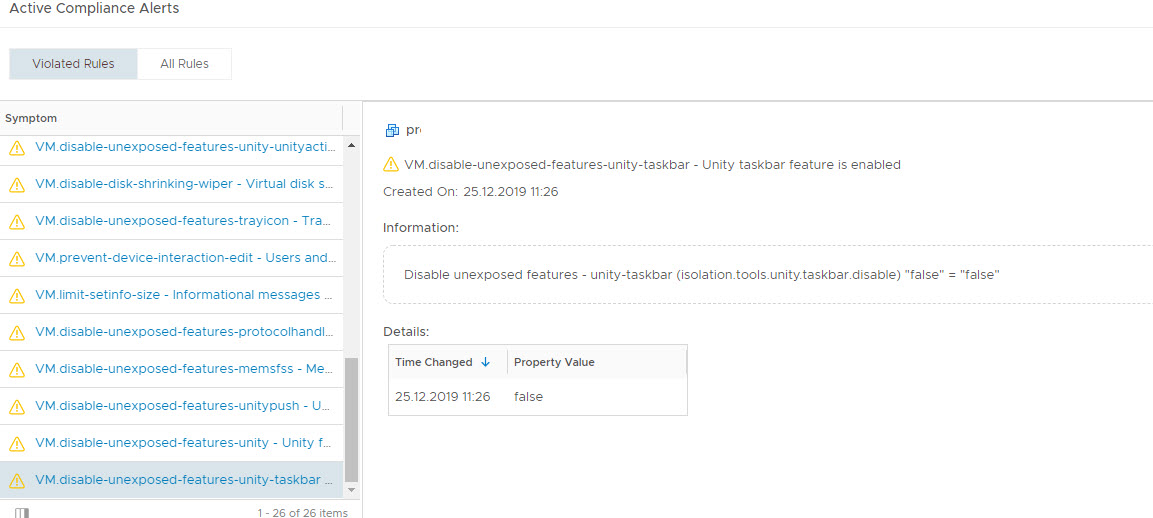This screenshot has width=1153, height=518.
Task: Click warning icon beside features-unitypush row
Action: coord(16,407)
